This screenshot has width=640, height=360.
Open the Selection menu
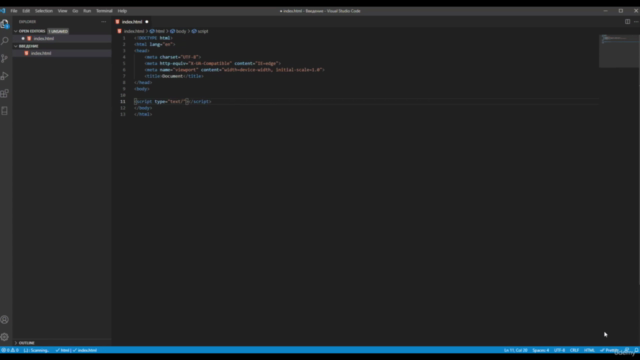coord(44,11)
